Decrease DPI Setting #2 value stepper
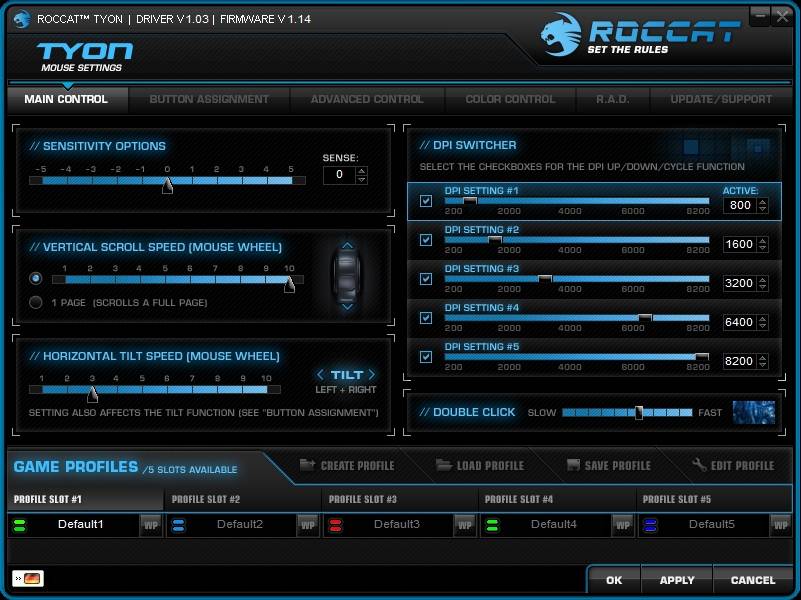 coord(763,248)
